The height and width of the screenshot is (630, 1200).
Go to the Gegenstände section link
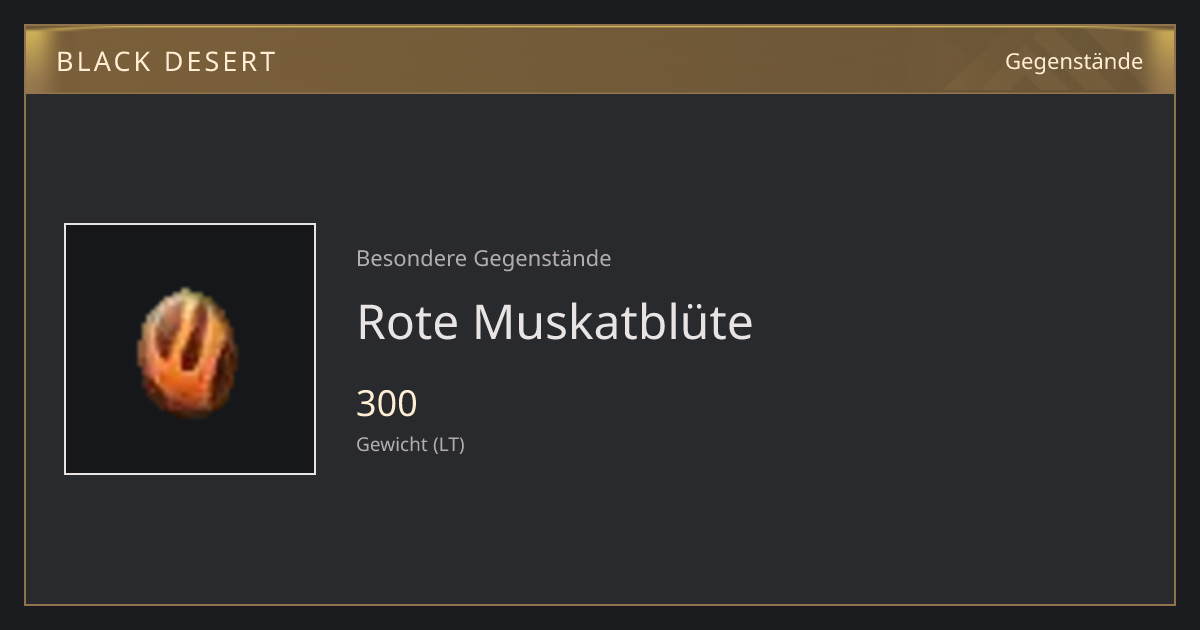[x=1073, y=62]
